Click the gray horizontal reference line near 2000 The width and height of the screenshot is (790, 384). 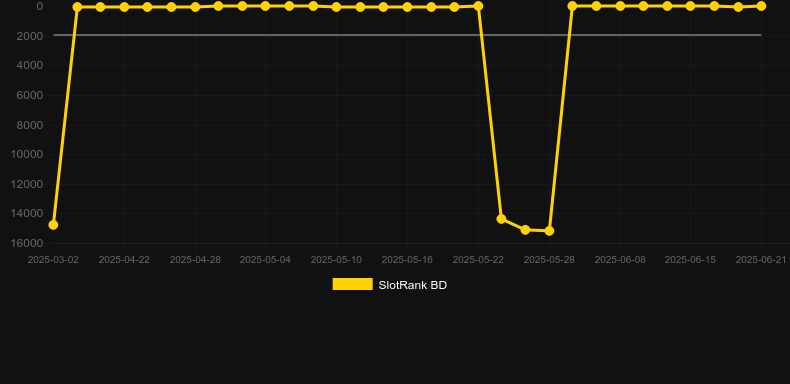(x=407, y=35)
